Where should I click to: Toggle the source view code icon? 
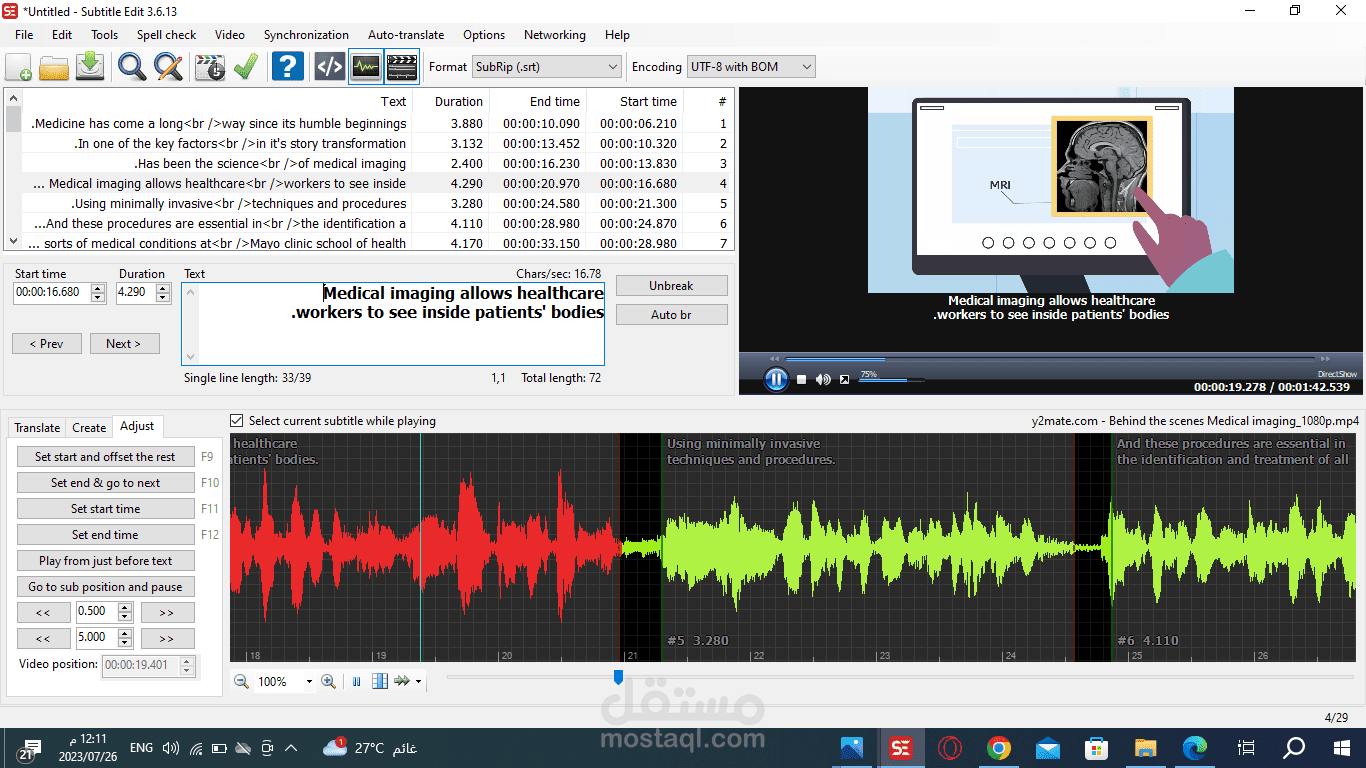(x=330, y=67)
